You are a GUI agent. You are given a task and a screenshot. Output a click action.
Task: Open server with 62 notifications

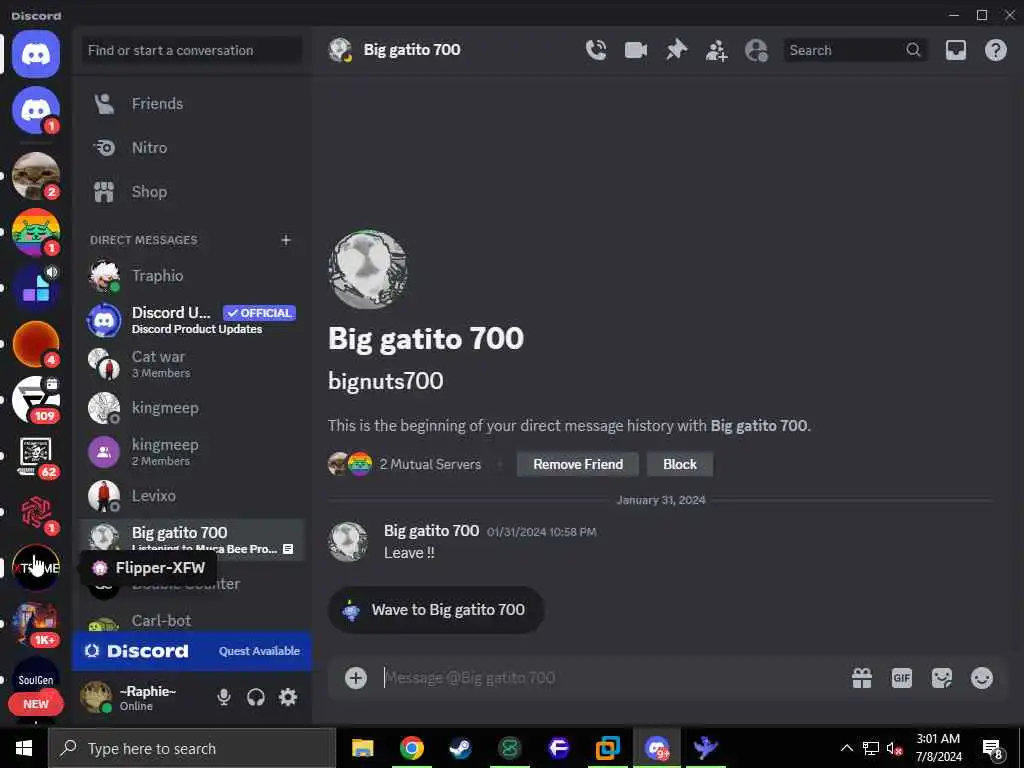coord(36,456)
